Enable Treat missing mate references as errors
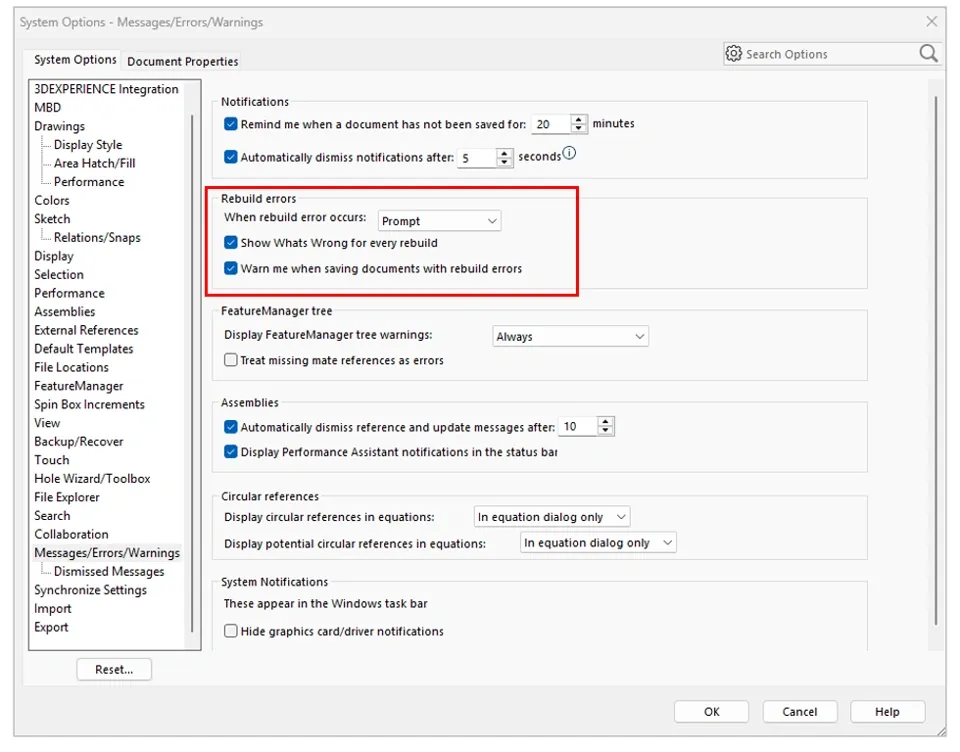Screen dimensions: 960x752 pyautogui.click(x=230, y=360)
